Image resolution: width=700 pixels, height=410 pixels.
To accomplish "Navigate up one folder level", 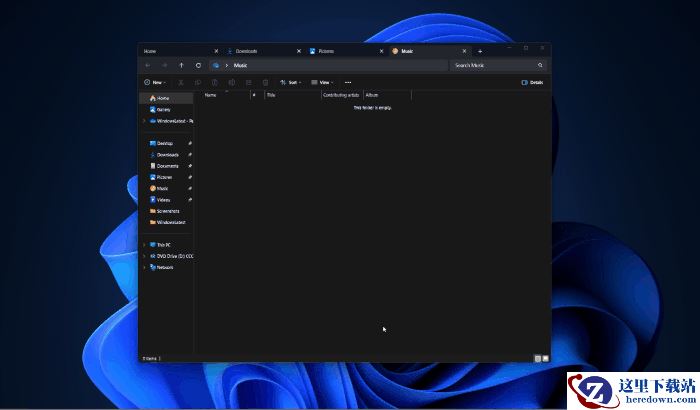I will (x=181, y=65).
